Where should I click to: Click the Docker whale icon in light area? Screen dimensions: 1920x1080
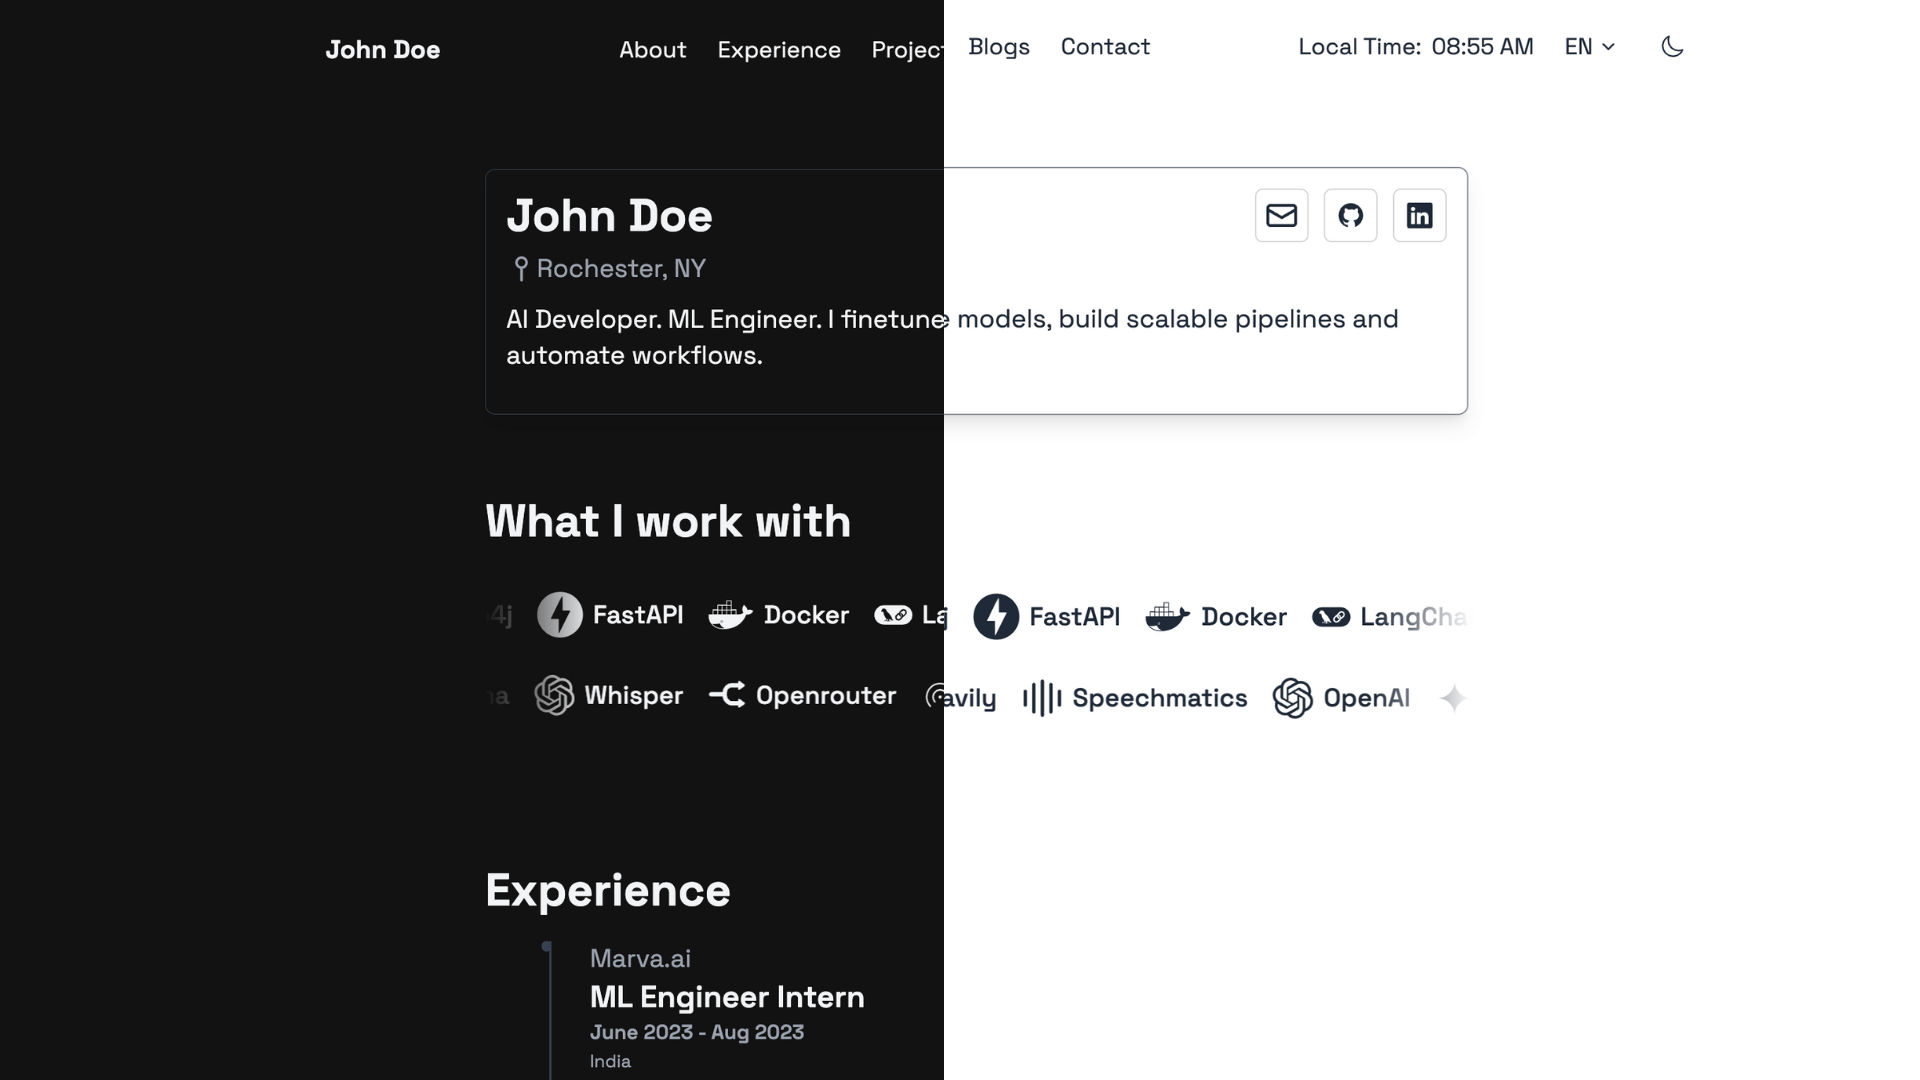[x=1167, y=617]
